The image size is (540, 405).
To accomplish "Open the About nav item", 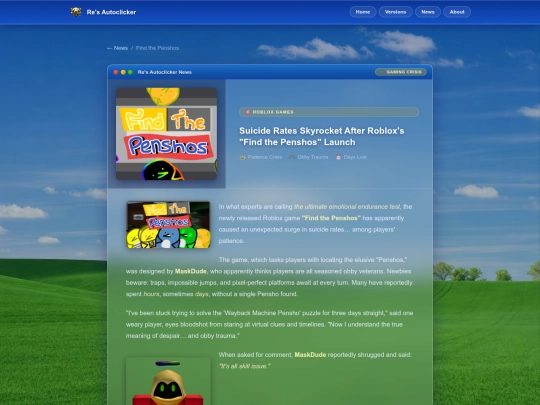I will click(x=457, y=12).
